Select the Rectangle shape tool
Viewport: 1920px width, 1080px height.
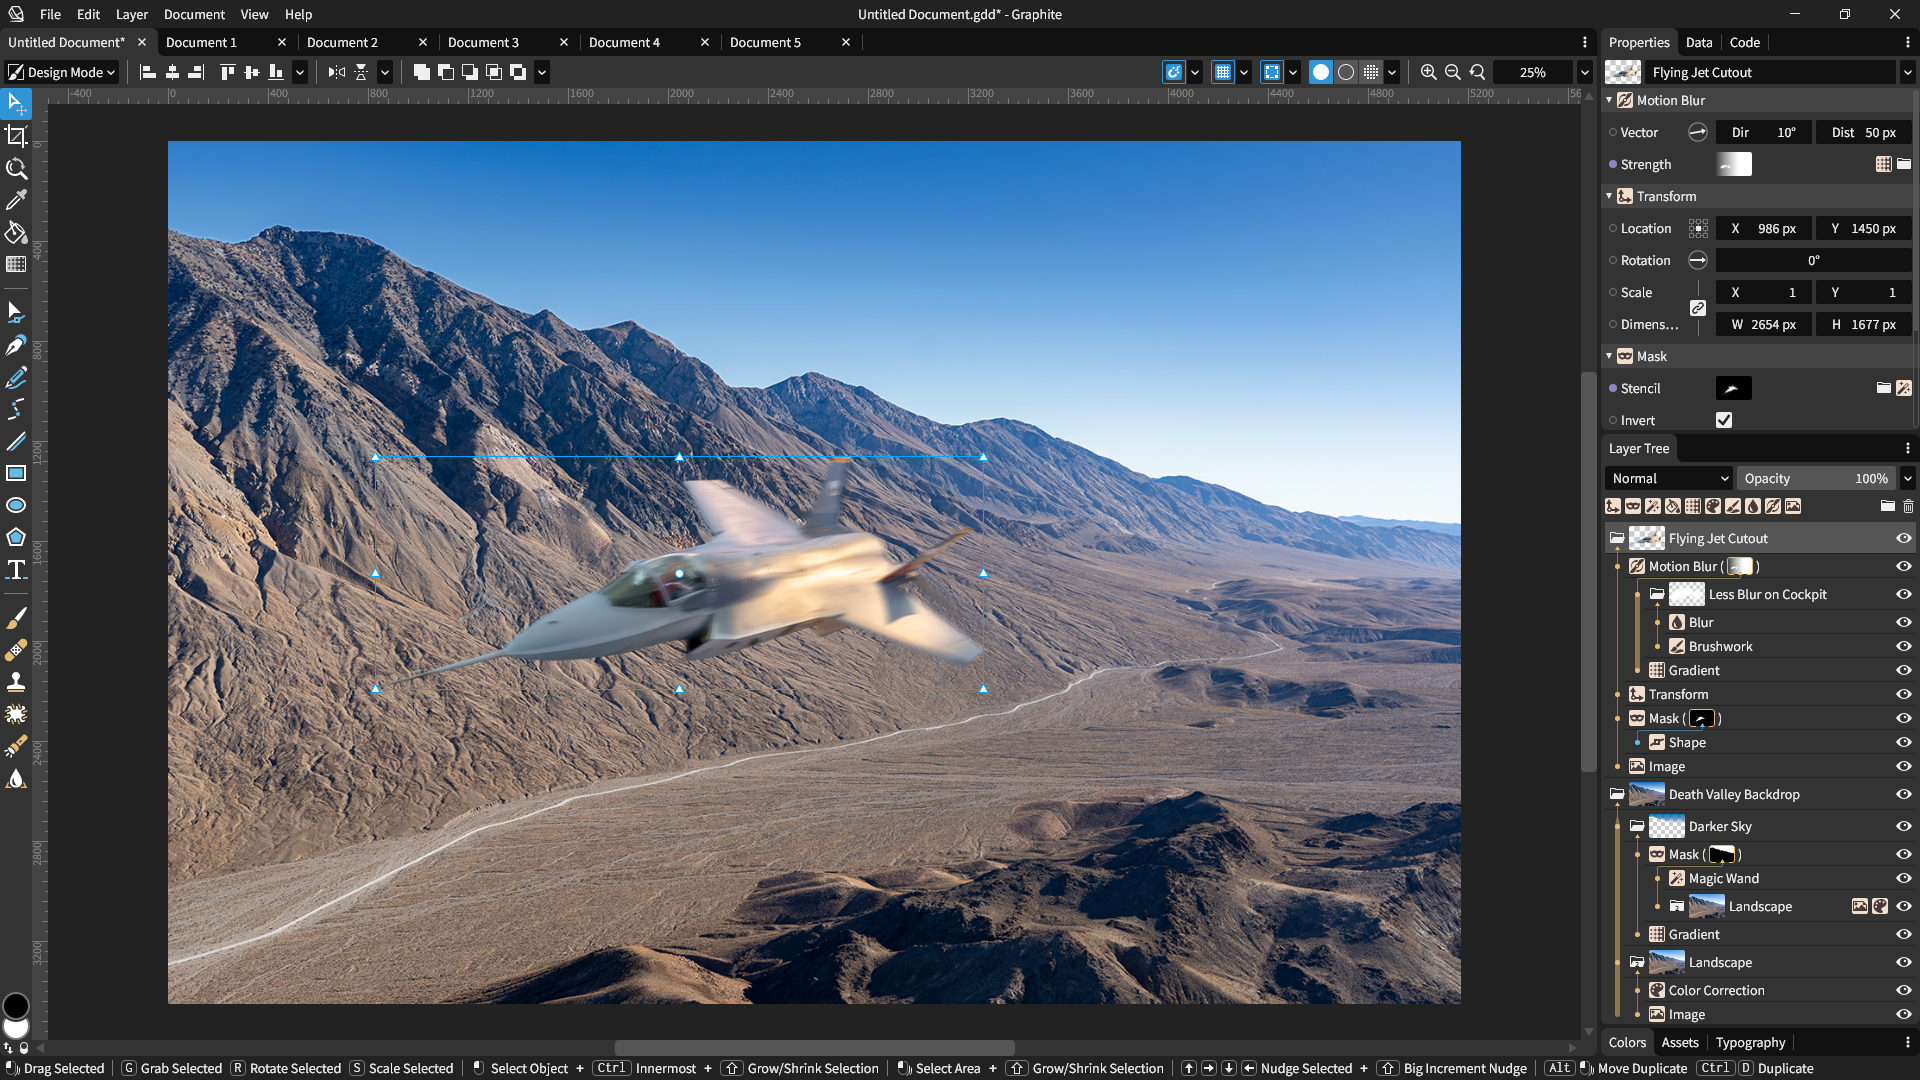pos(16,473)
